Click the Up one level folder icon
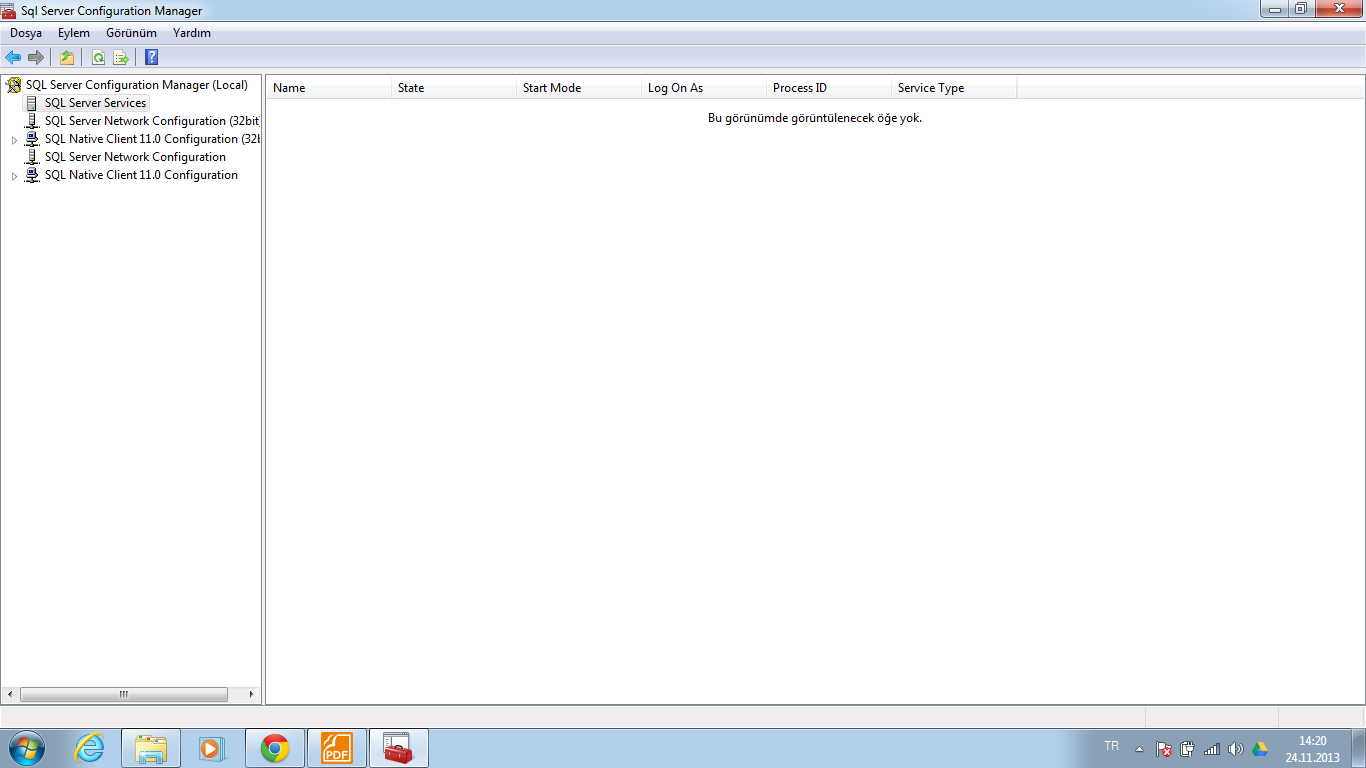Screen dimensions: 1366x768 pyautogui.click(x=67, y=57)
